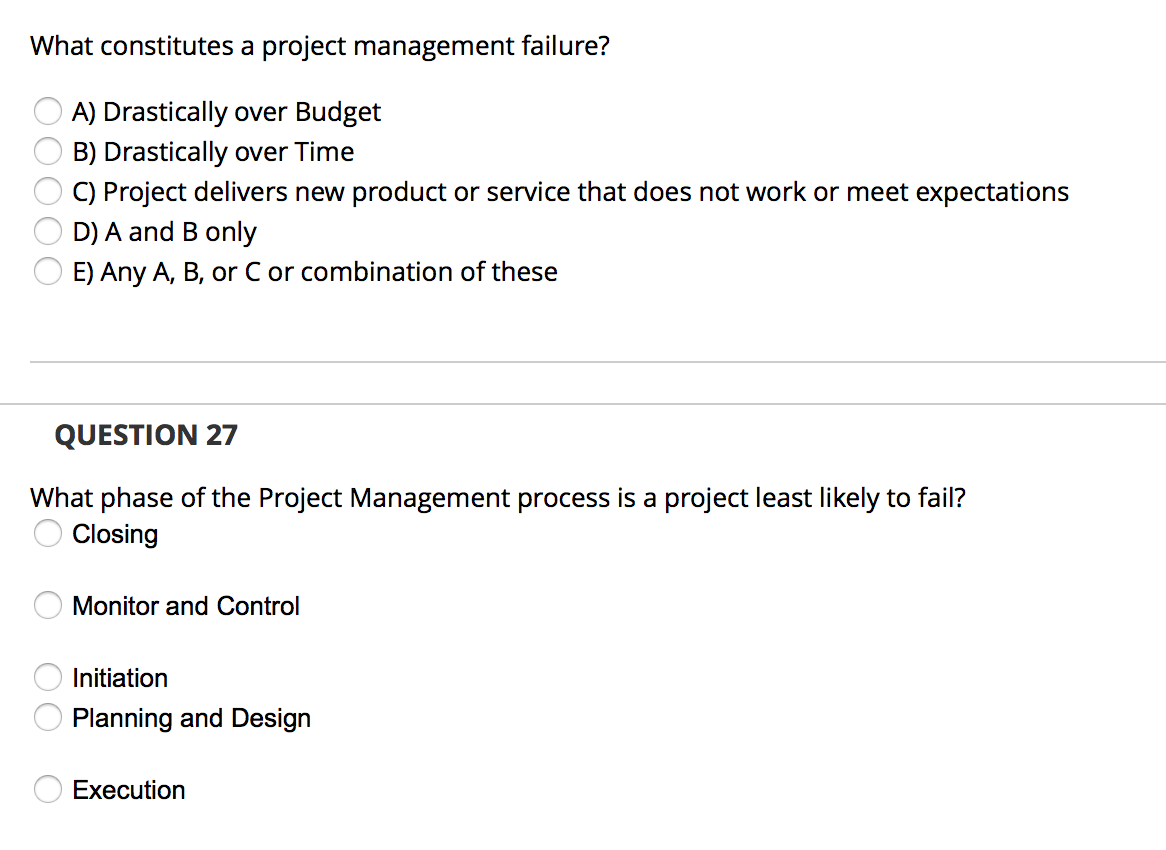Select option B) Drastically over Time
The image size is (1166, 850).
48,151
